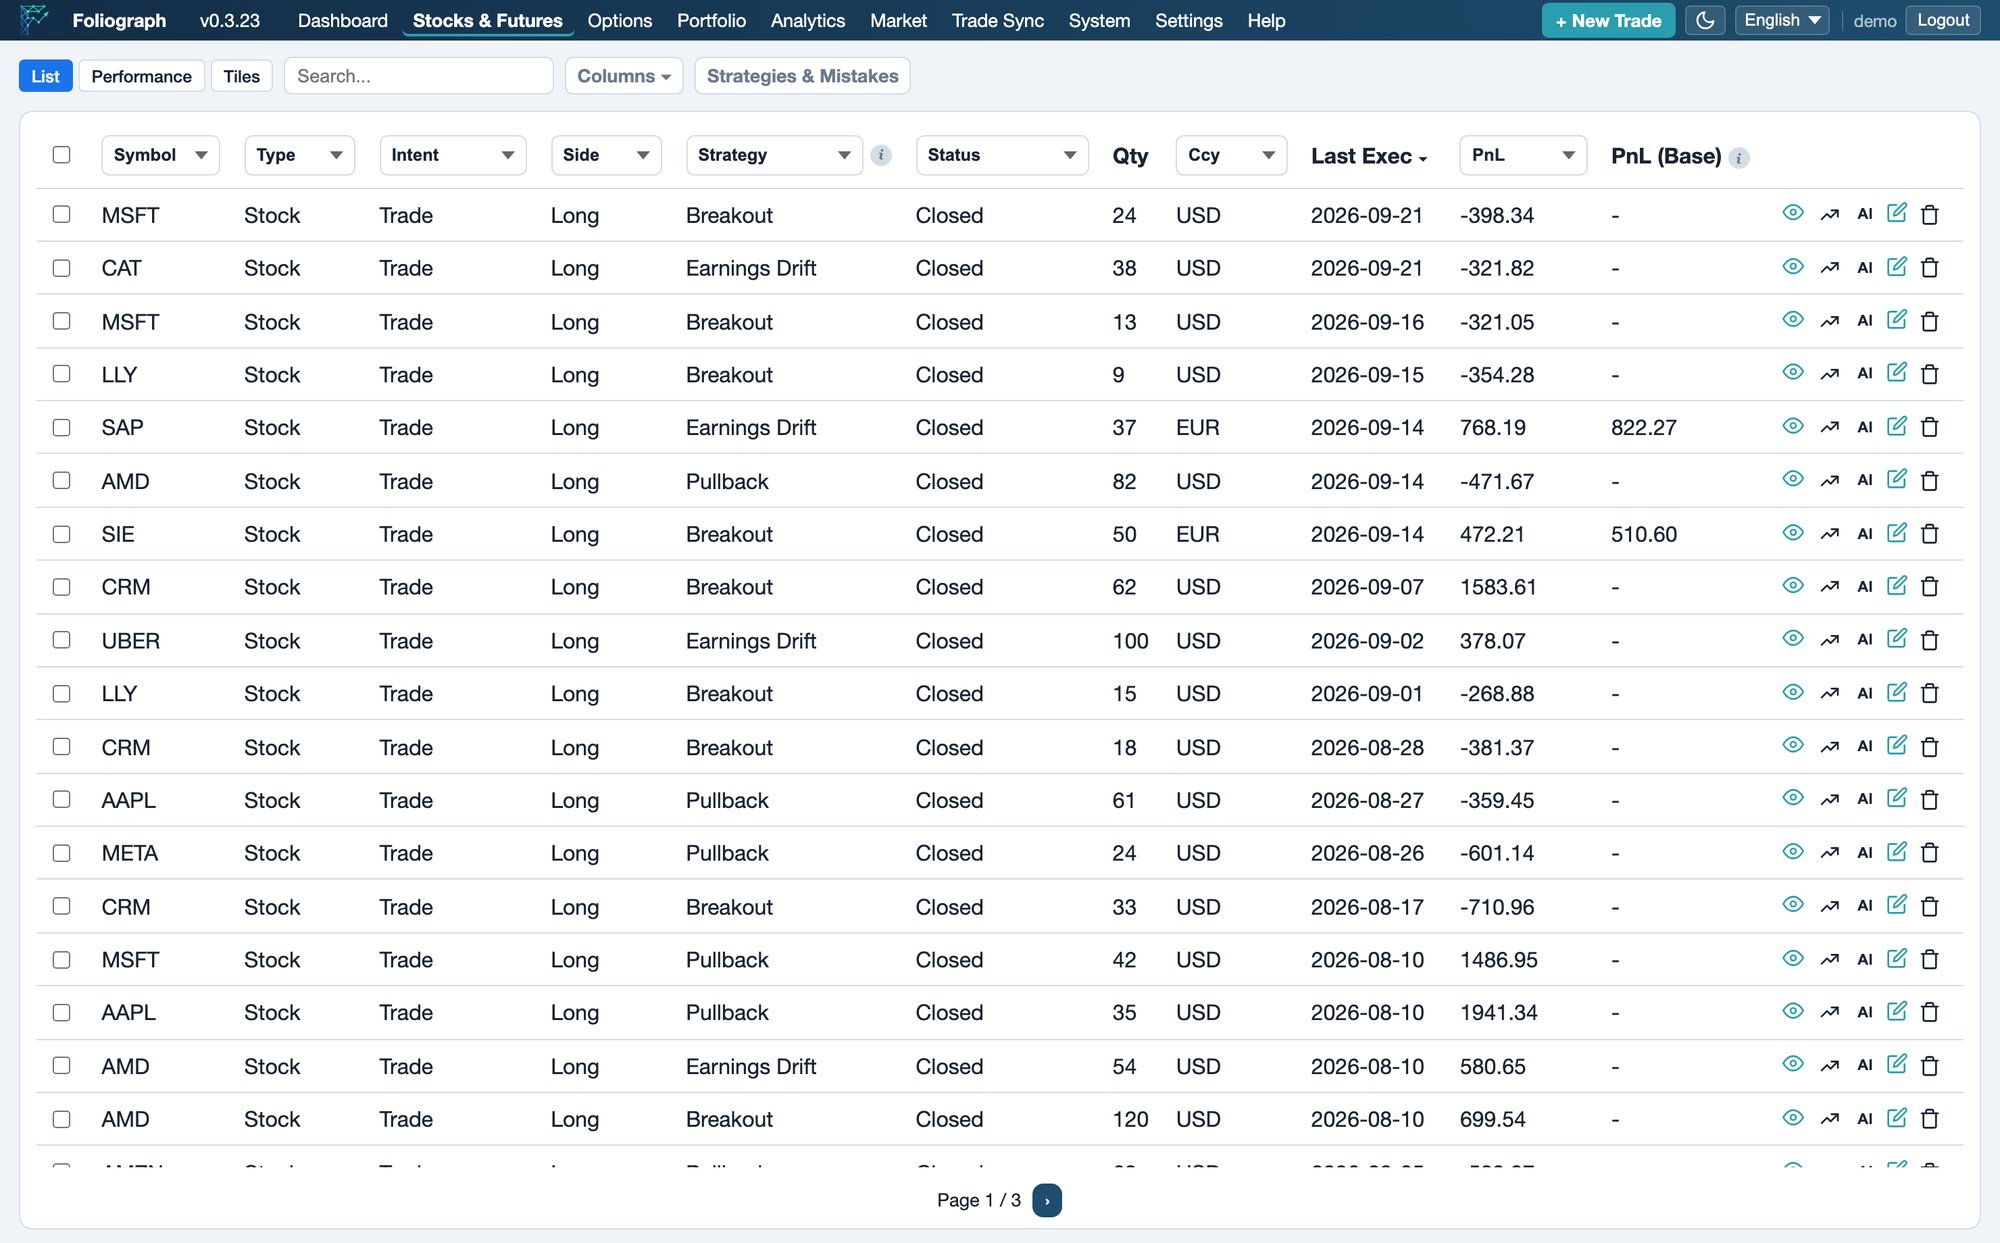
Task: Delete the AAPL 2026-08-27 trade
Action: point(1930,800)
